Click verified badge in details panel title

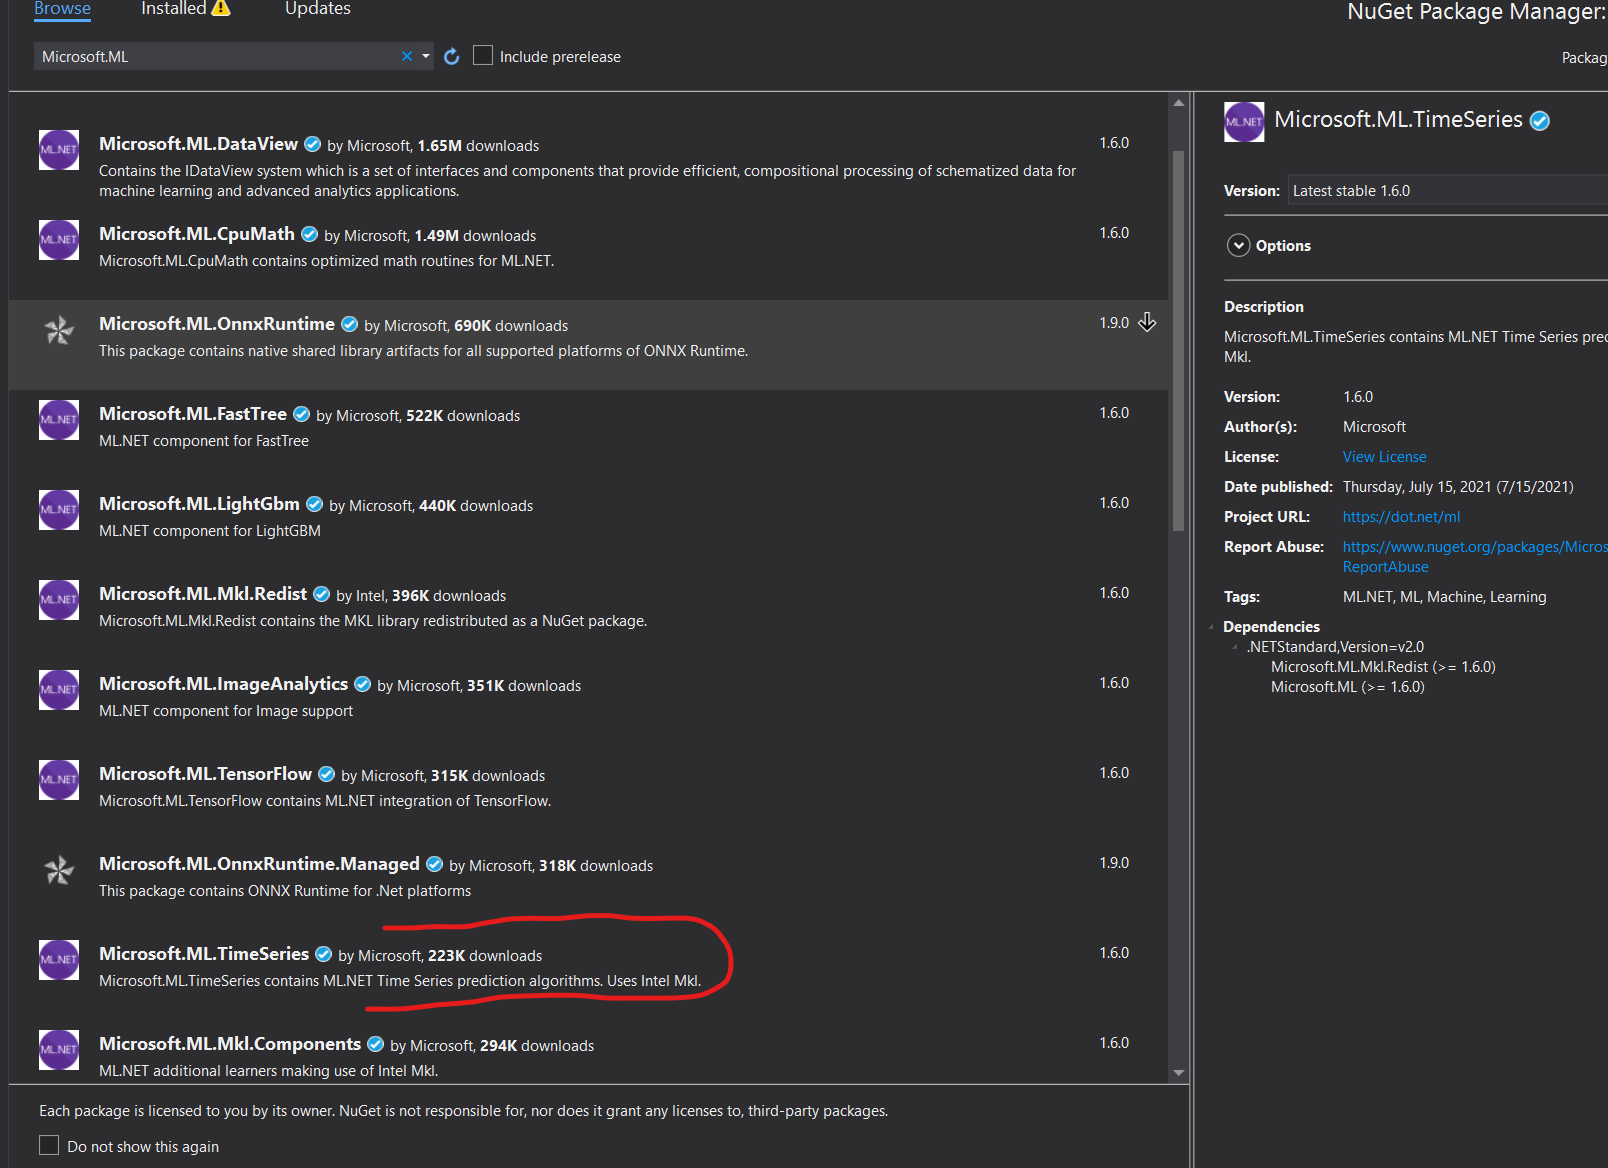click(x=1540, y=121)
